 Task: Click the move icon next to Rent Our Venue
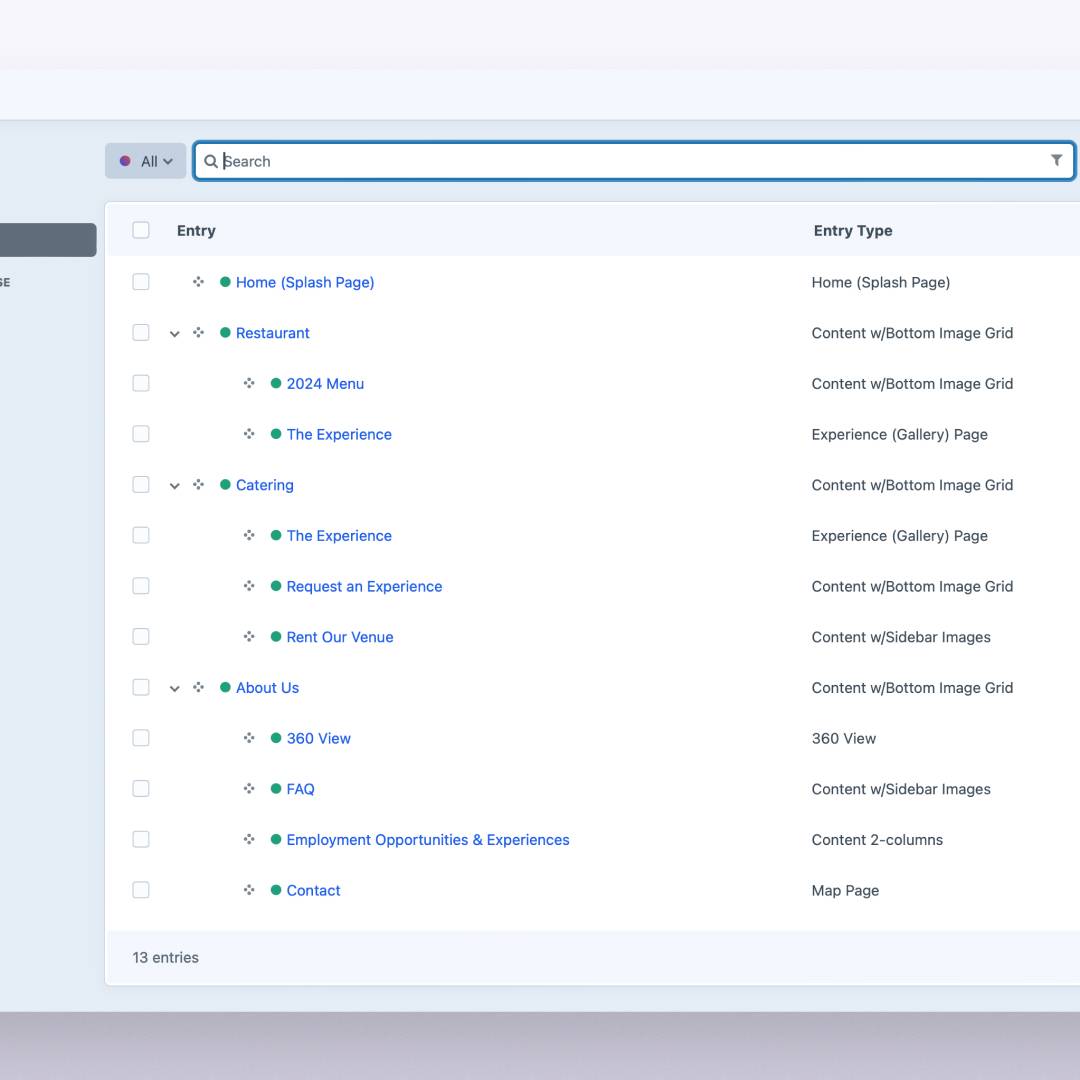click(249, 637)
